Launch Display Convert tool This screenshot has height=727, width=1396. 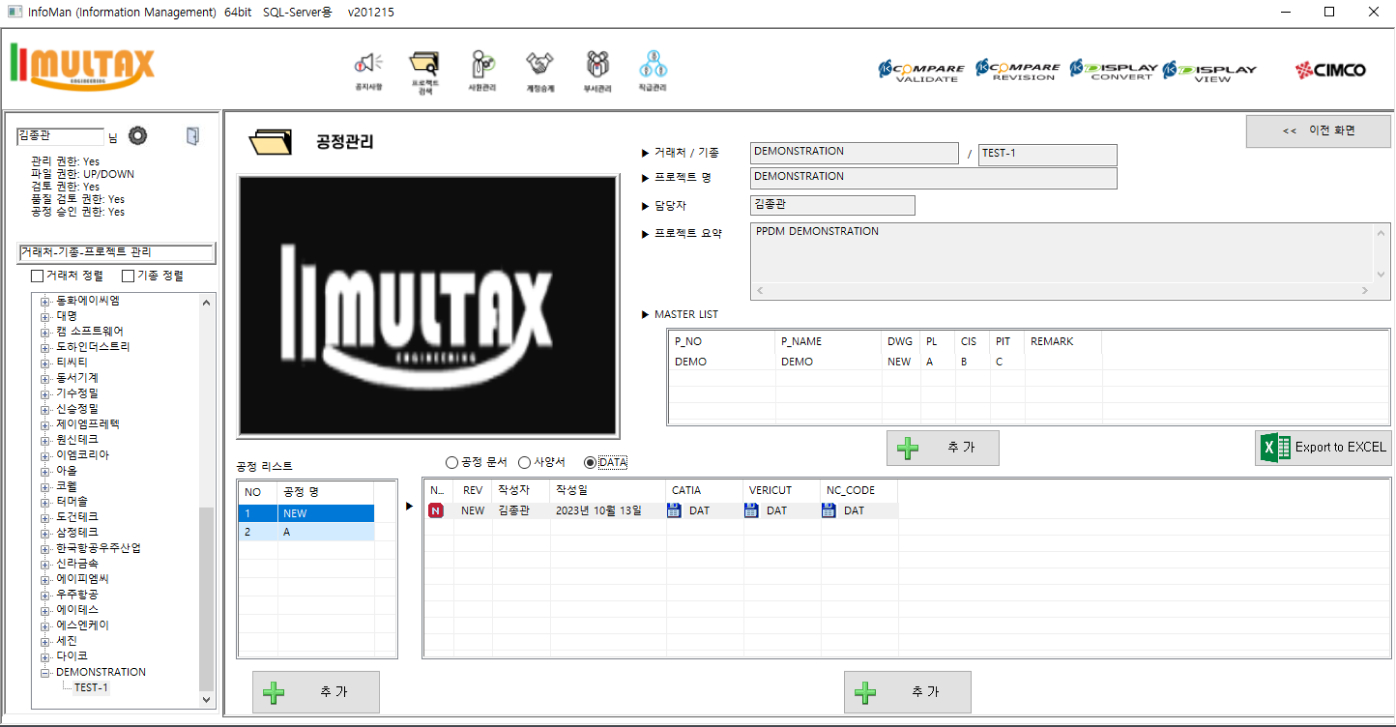click(x=1113, y=69)
